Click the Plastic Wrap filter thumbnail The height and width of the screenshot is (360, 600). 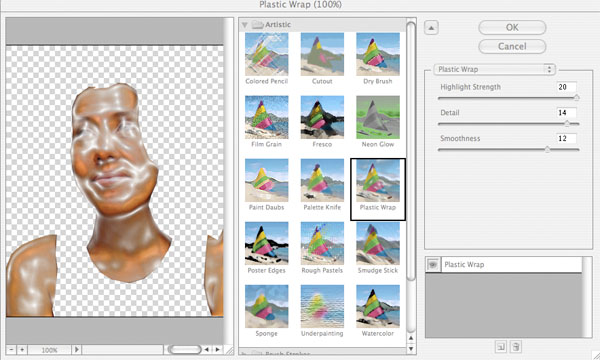[x=378, y=181]
